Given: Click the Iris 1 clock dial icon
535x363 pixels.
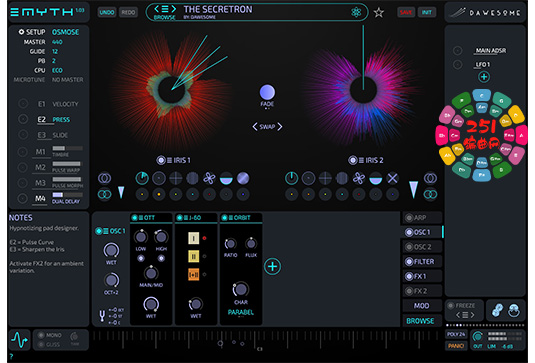Looking at the screenshot, I should (142, 178).
